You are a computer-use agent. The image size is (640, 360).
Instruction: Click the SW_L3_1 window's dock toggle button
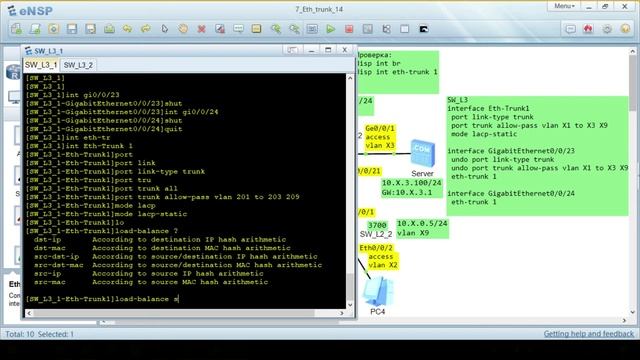292,50
